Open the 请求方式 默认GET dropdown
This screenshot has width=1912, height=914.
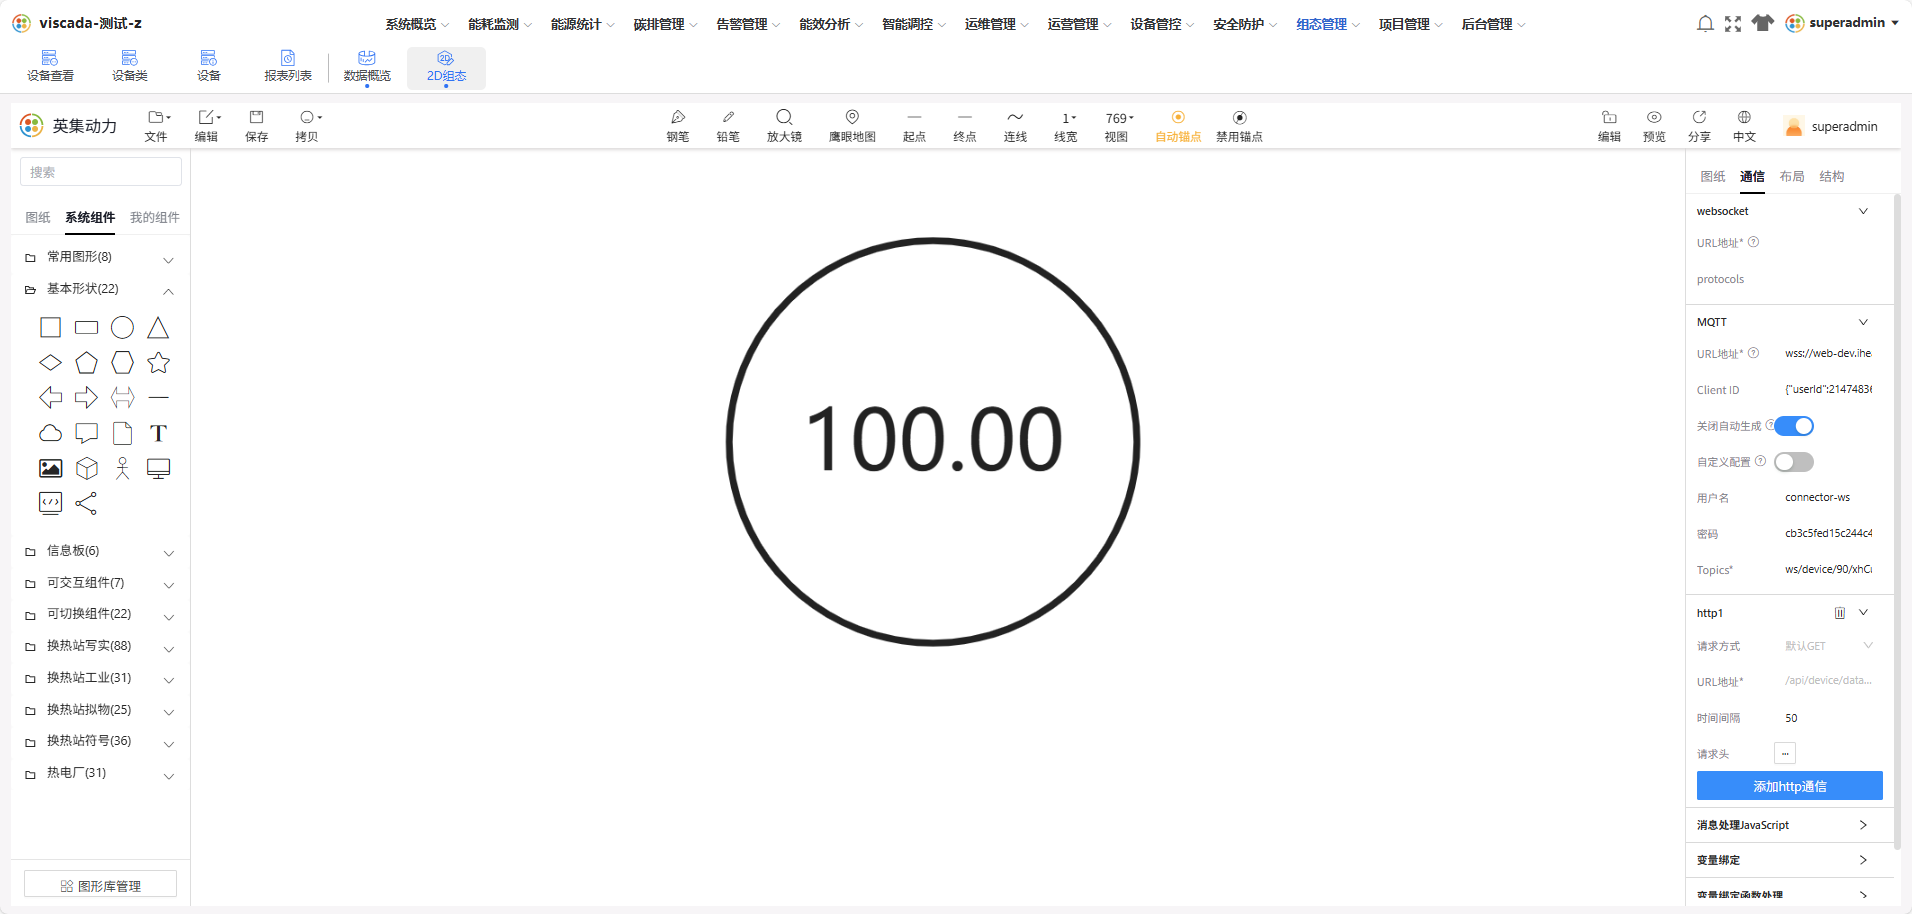(1828, 646)
